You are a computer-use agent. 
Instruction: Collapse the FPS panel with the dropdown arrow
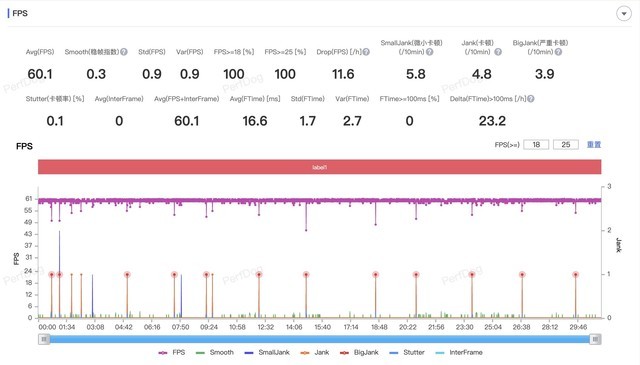624,13
